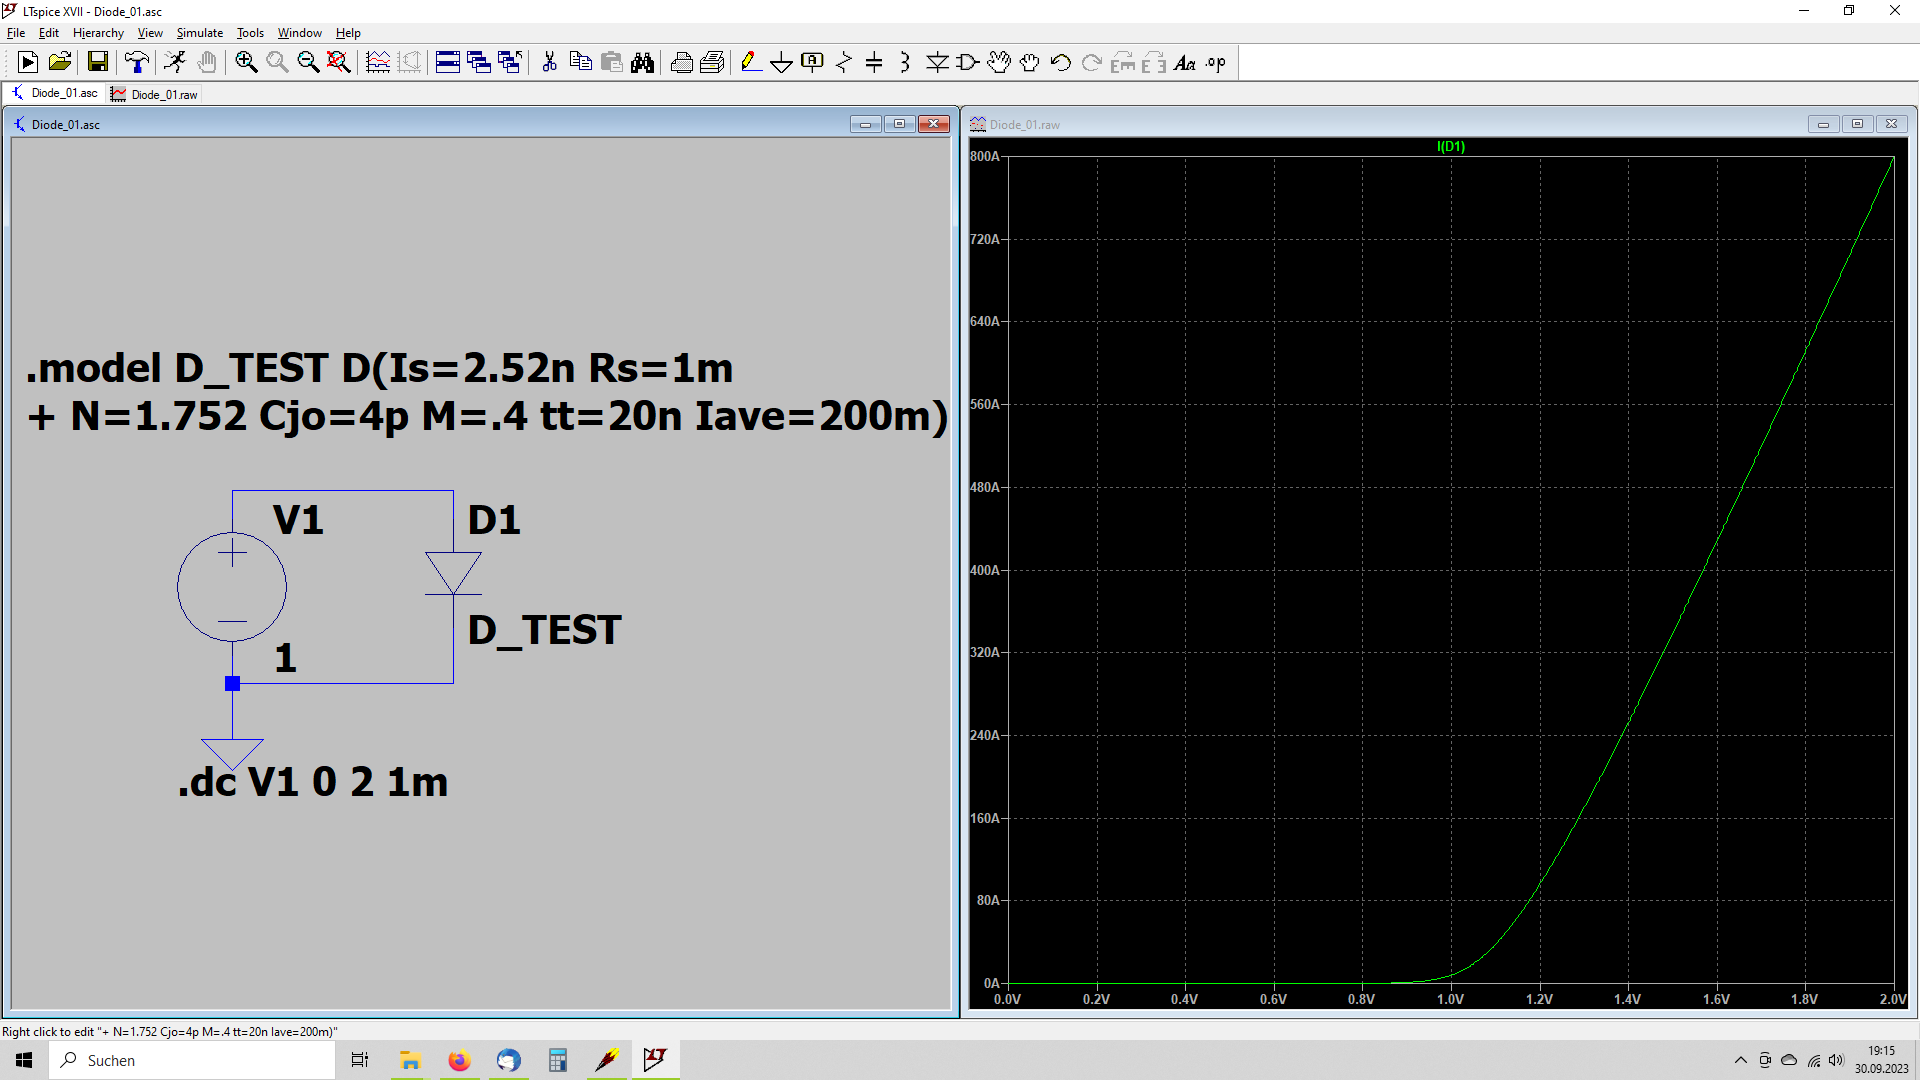Screen dimensions: 1920x1080
Task: Open the Edit menu
Action: pos(49,33)
